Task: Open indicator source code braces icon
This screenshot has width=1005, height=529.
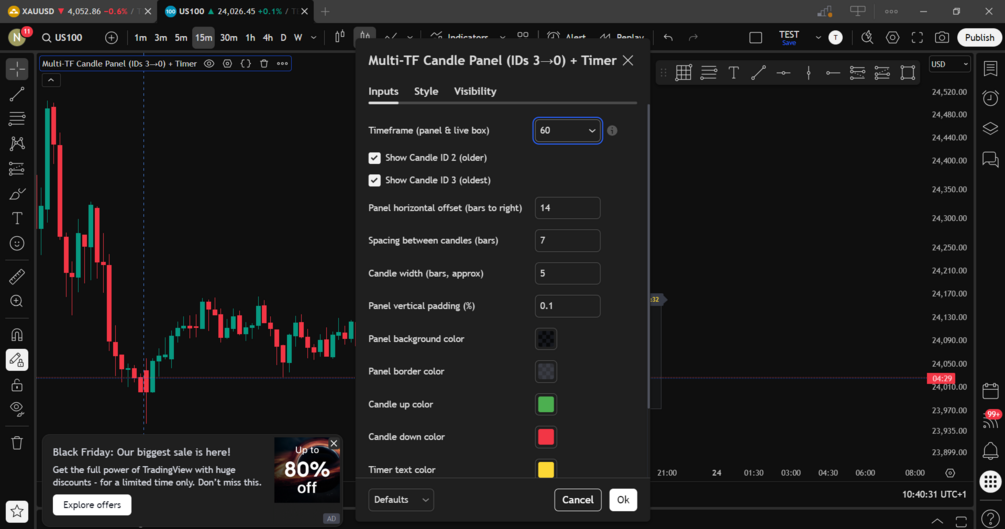Action: coord(245,63)
